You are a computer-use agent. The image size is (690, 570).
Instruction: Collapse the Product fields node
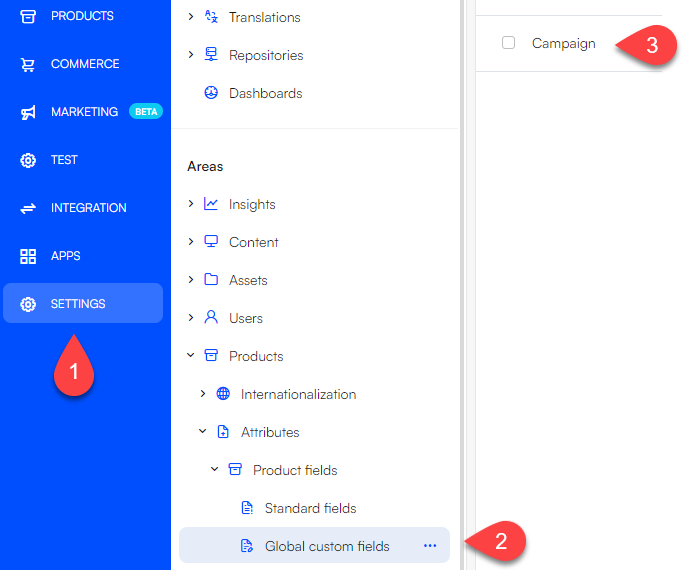[215, 470]
